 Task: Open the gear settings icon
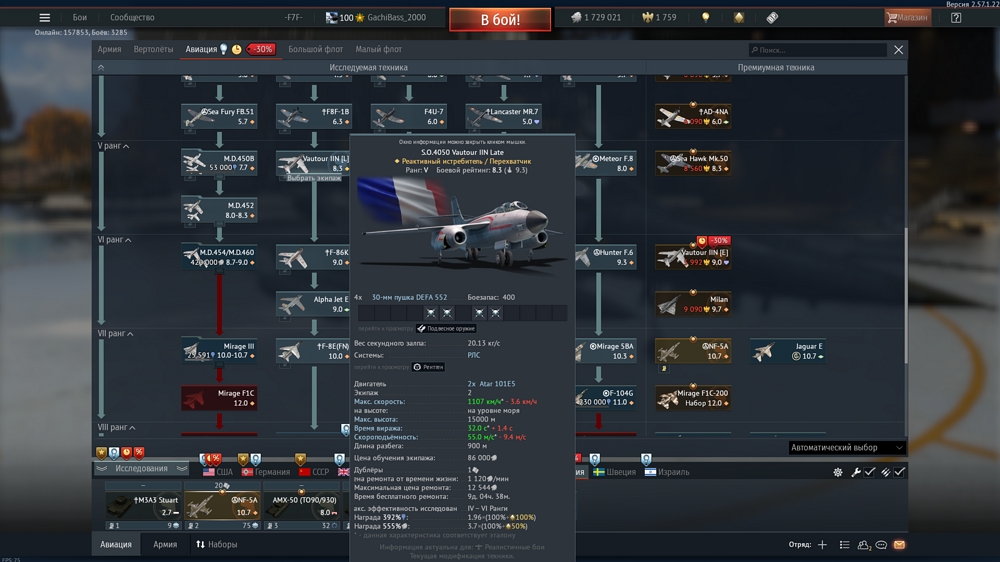click(x=837, y=472)
